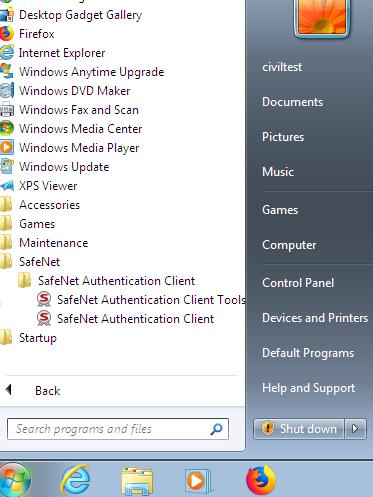
Task: Open XPS Viewer
Action: (x=39, y=186)
